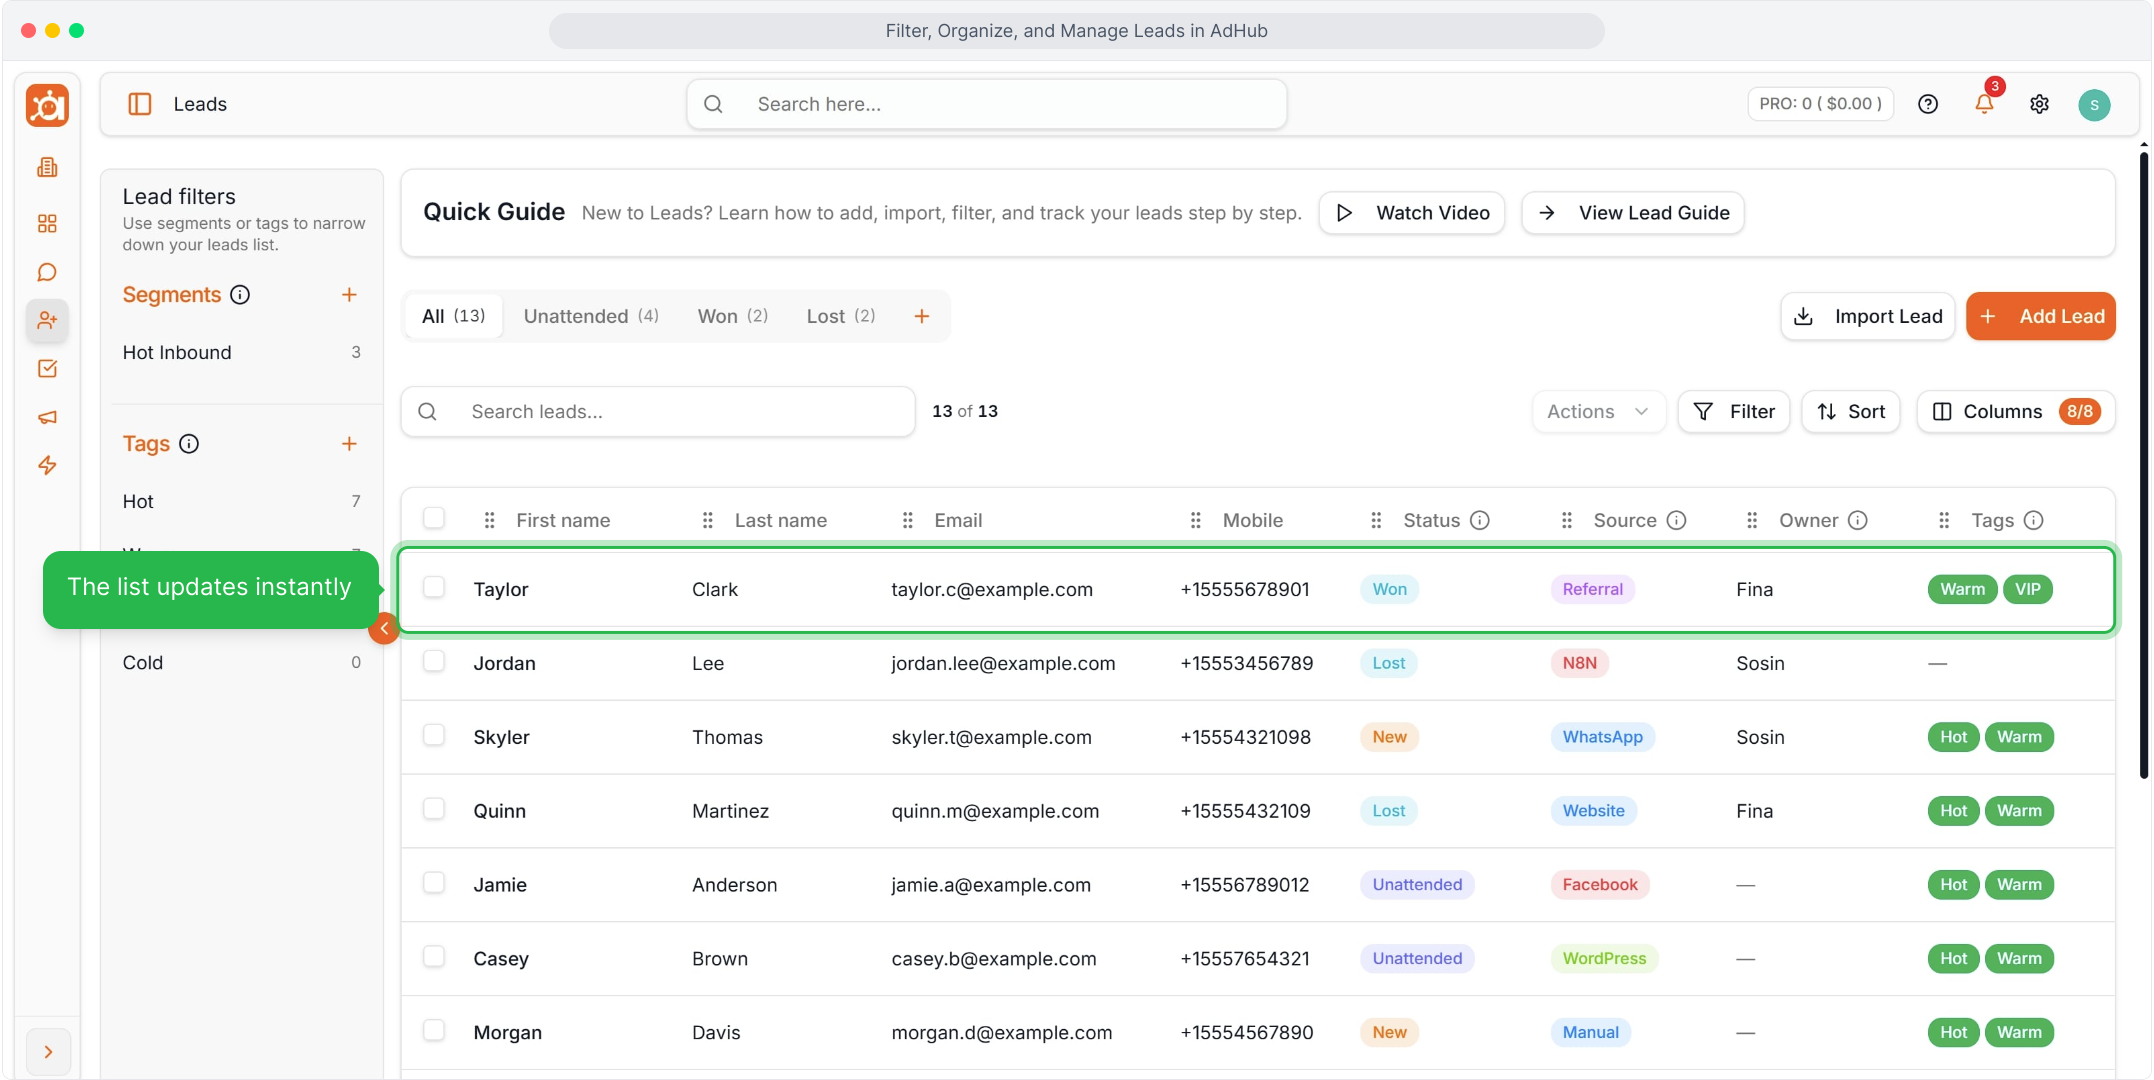Open the automation lightning bolt icon
Image resolution: width=2154 pixels, height=1080 pixels.
(47, 465)
